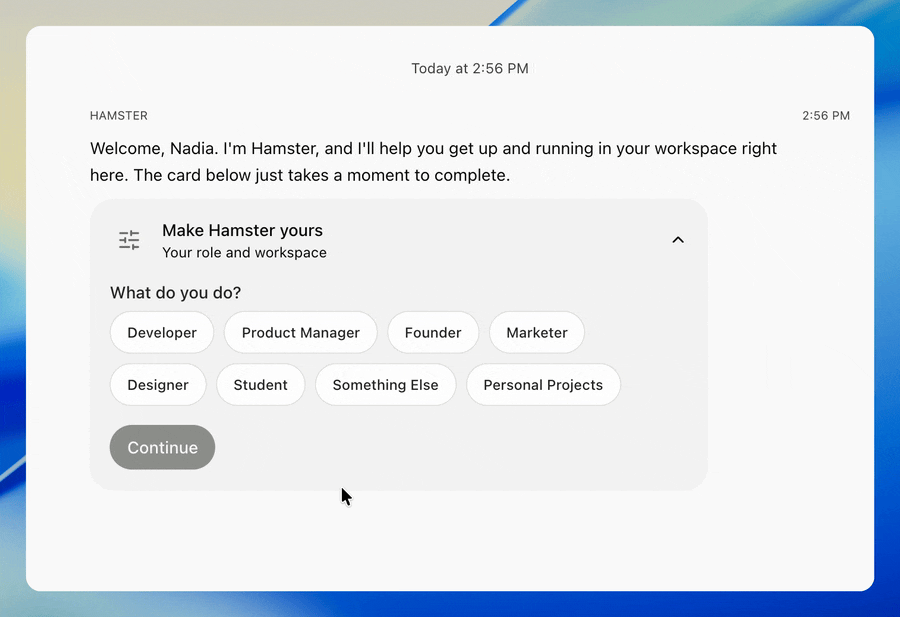Pick the Founder role option
Image resolution: width=900 pixels, height=617 pixels.
point(433,332)
